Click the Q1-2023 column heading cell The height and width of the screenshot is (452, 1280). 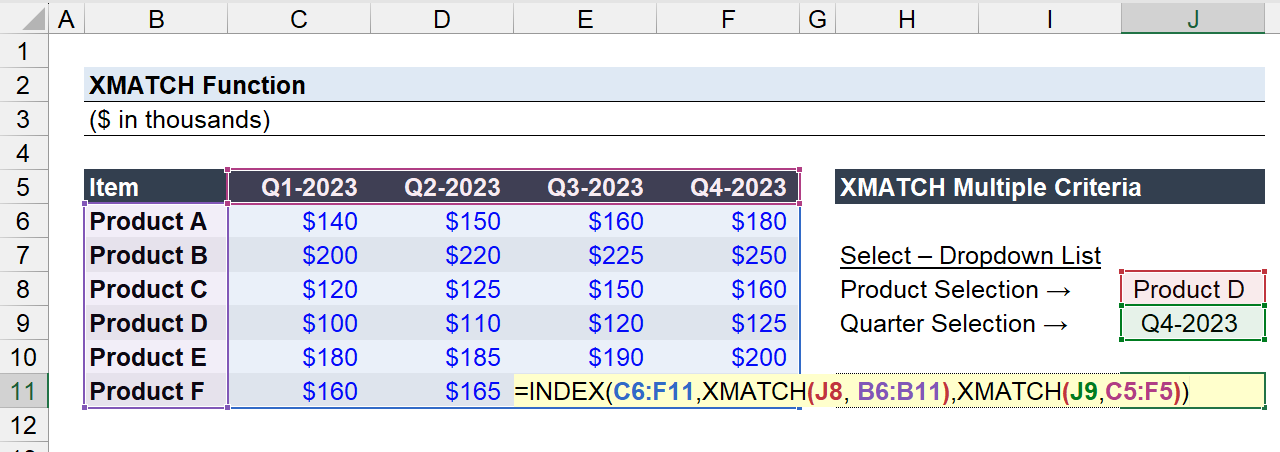(x=299, y=187)
